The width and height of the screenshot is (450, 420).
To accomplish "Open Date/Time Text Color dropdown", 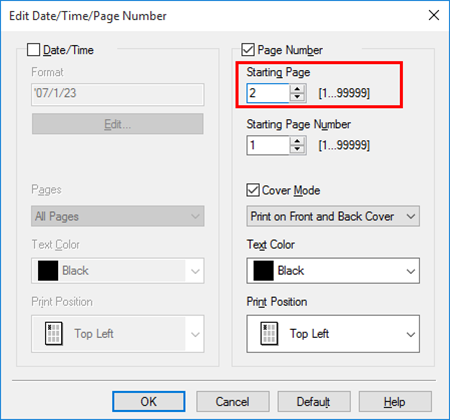I will point(118,271).
